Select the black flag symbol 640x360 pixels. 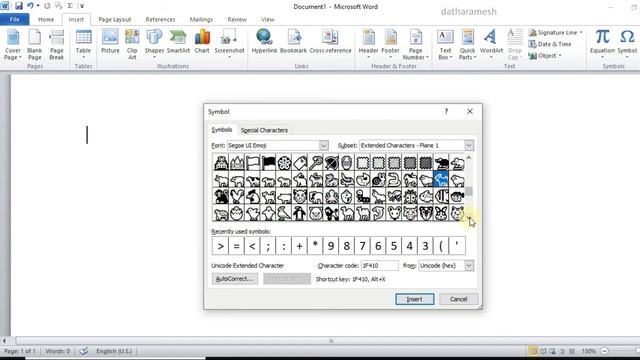tap(269, 163)
